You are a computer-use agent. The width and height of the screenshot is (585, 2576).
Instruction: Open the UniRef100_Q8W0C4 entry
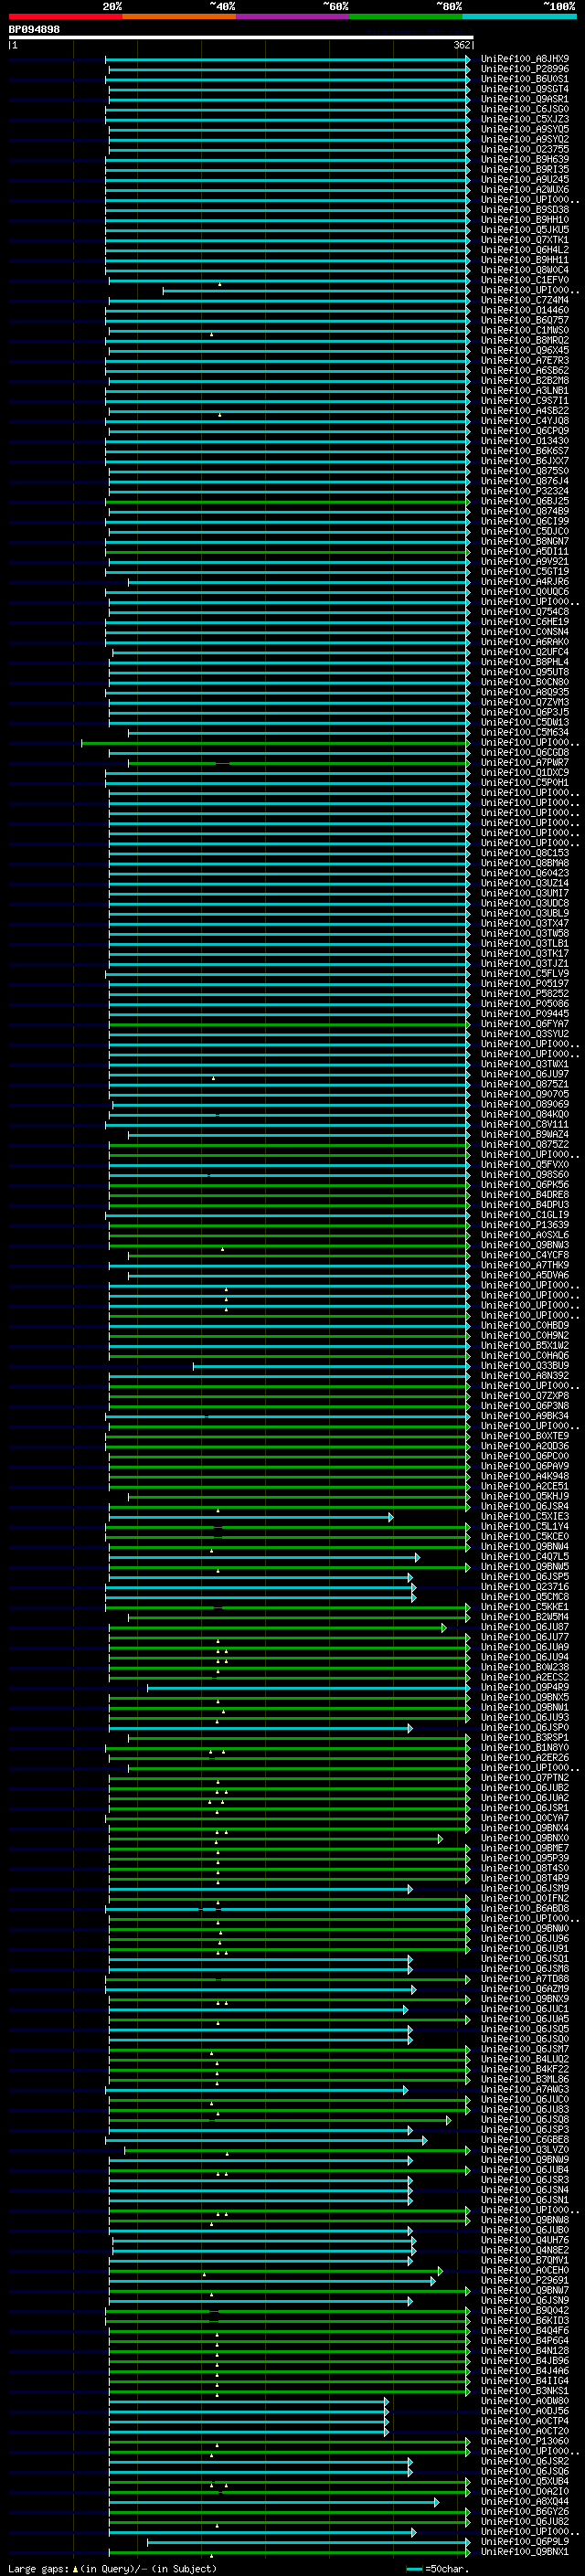point(525,270)
